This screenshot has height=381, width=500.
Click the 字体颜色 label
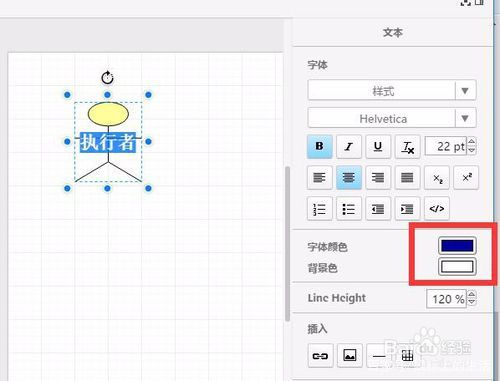327,247
